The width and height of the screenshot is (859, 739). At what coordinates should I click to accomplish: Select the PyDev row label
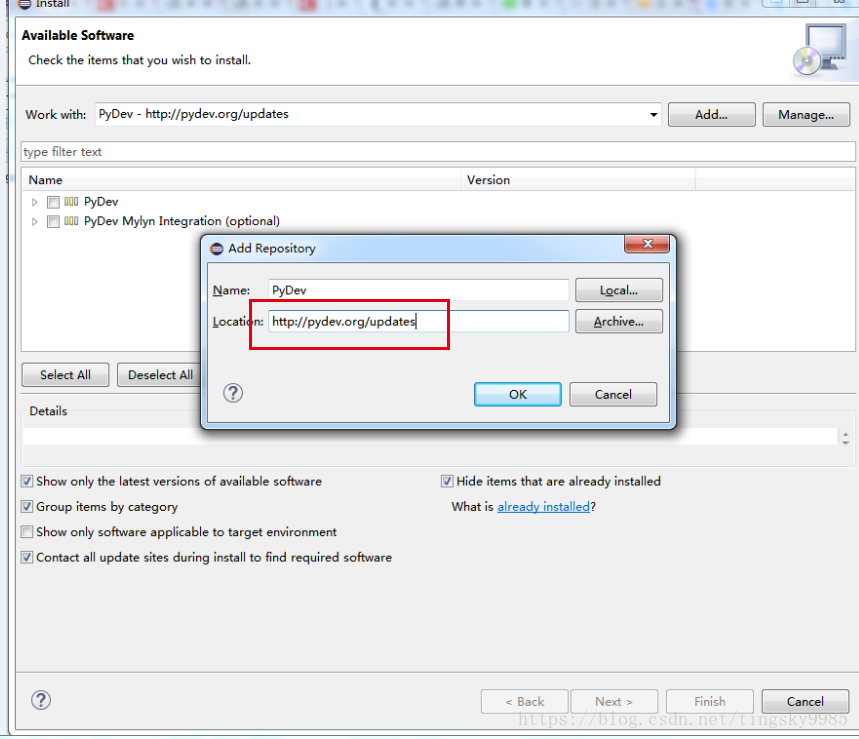[101, 202]
